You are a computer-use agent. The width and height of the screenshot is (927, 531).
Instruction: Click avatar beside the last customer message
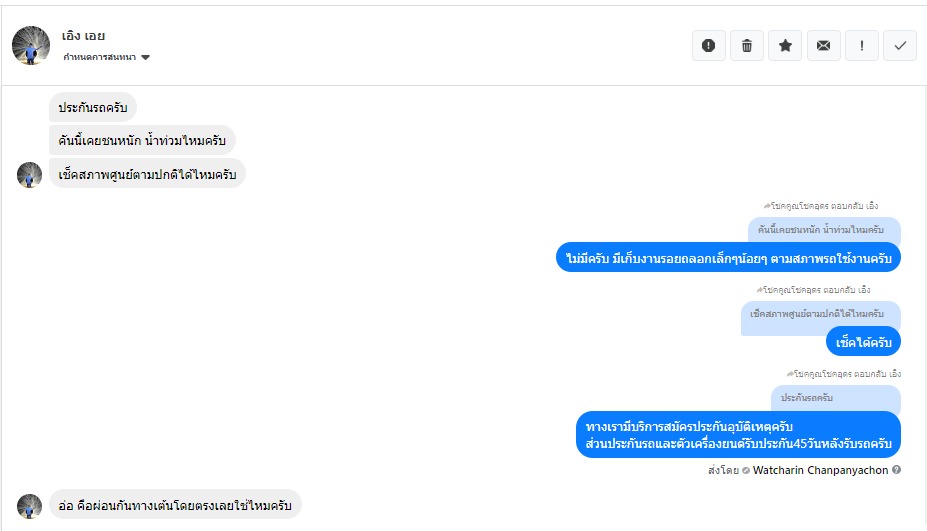click(30, 505)
